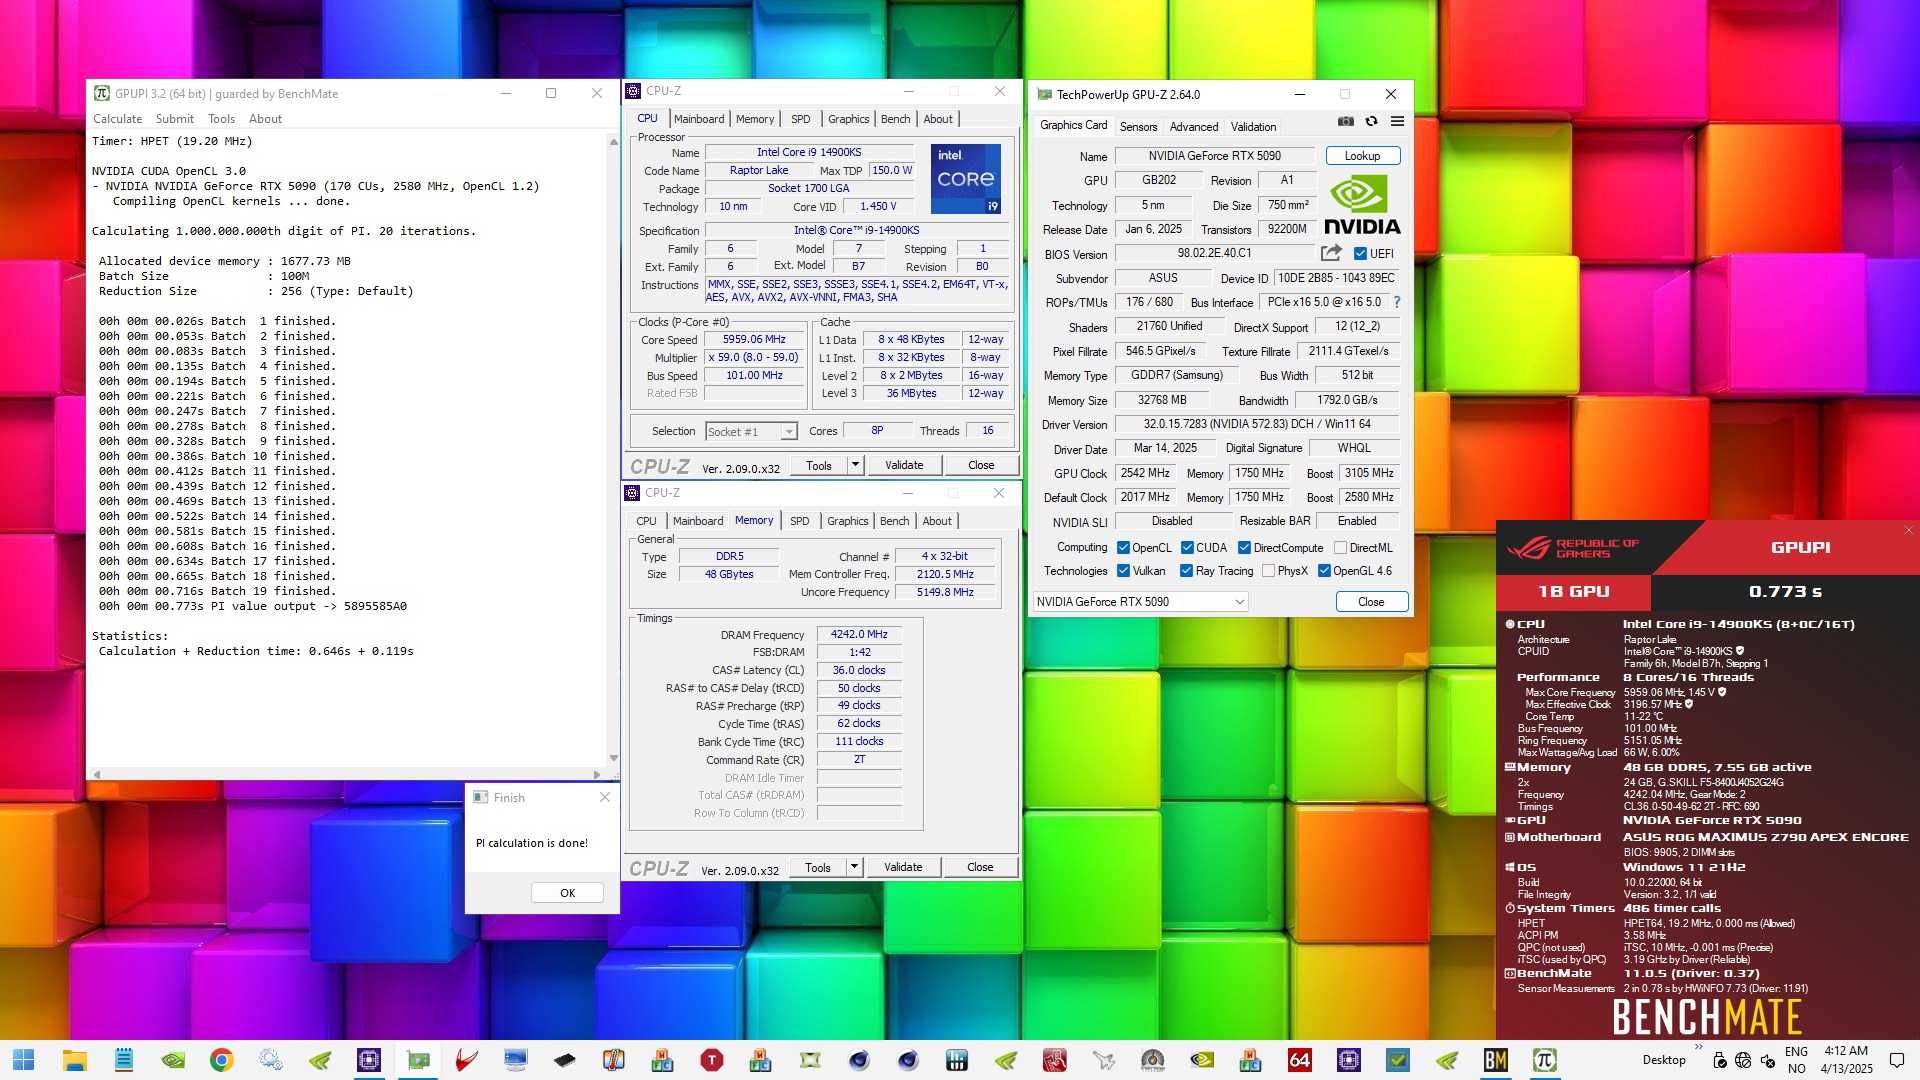
Task: Open the red T stop-sign taskbar icon
Action: pos(712,1060)
